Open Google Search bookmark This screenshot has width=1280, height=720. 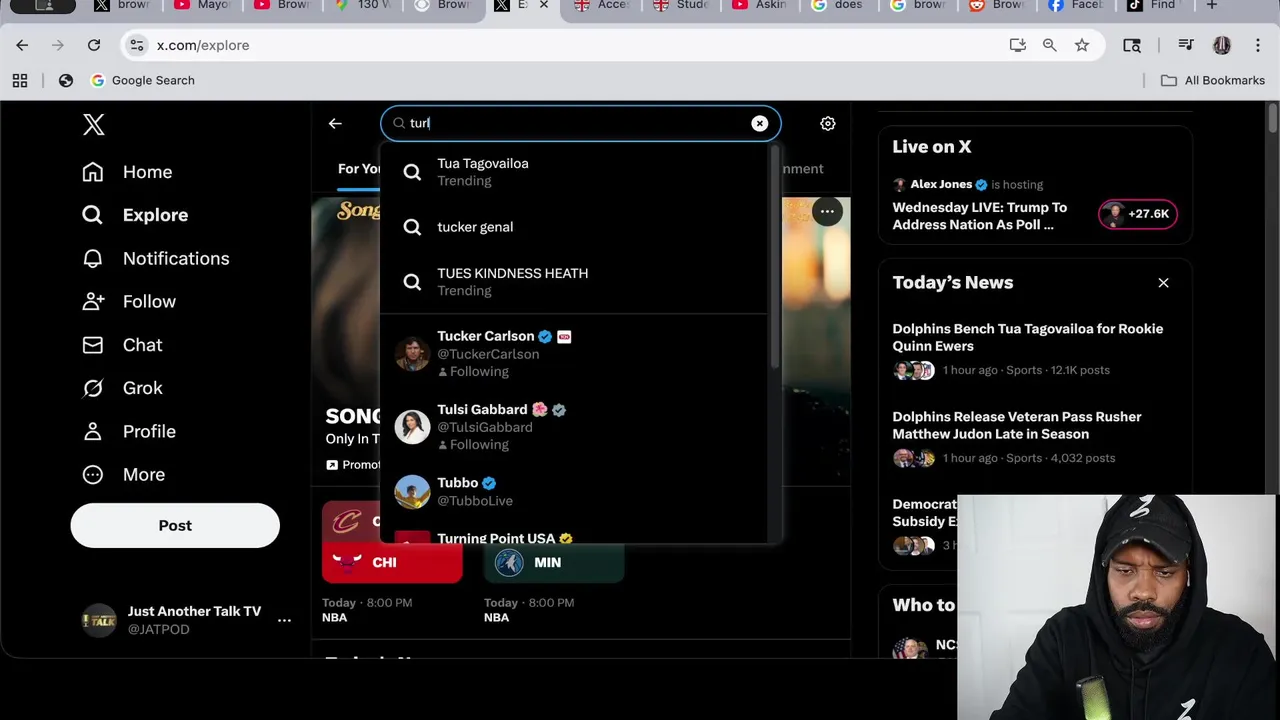(x=142, y=80)
